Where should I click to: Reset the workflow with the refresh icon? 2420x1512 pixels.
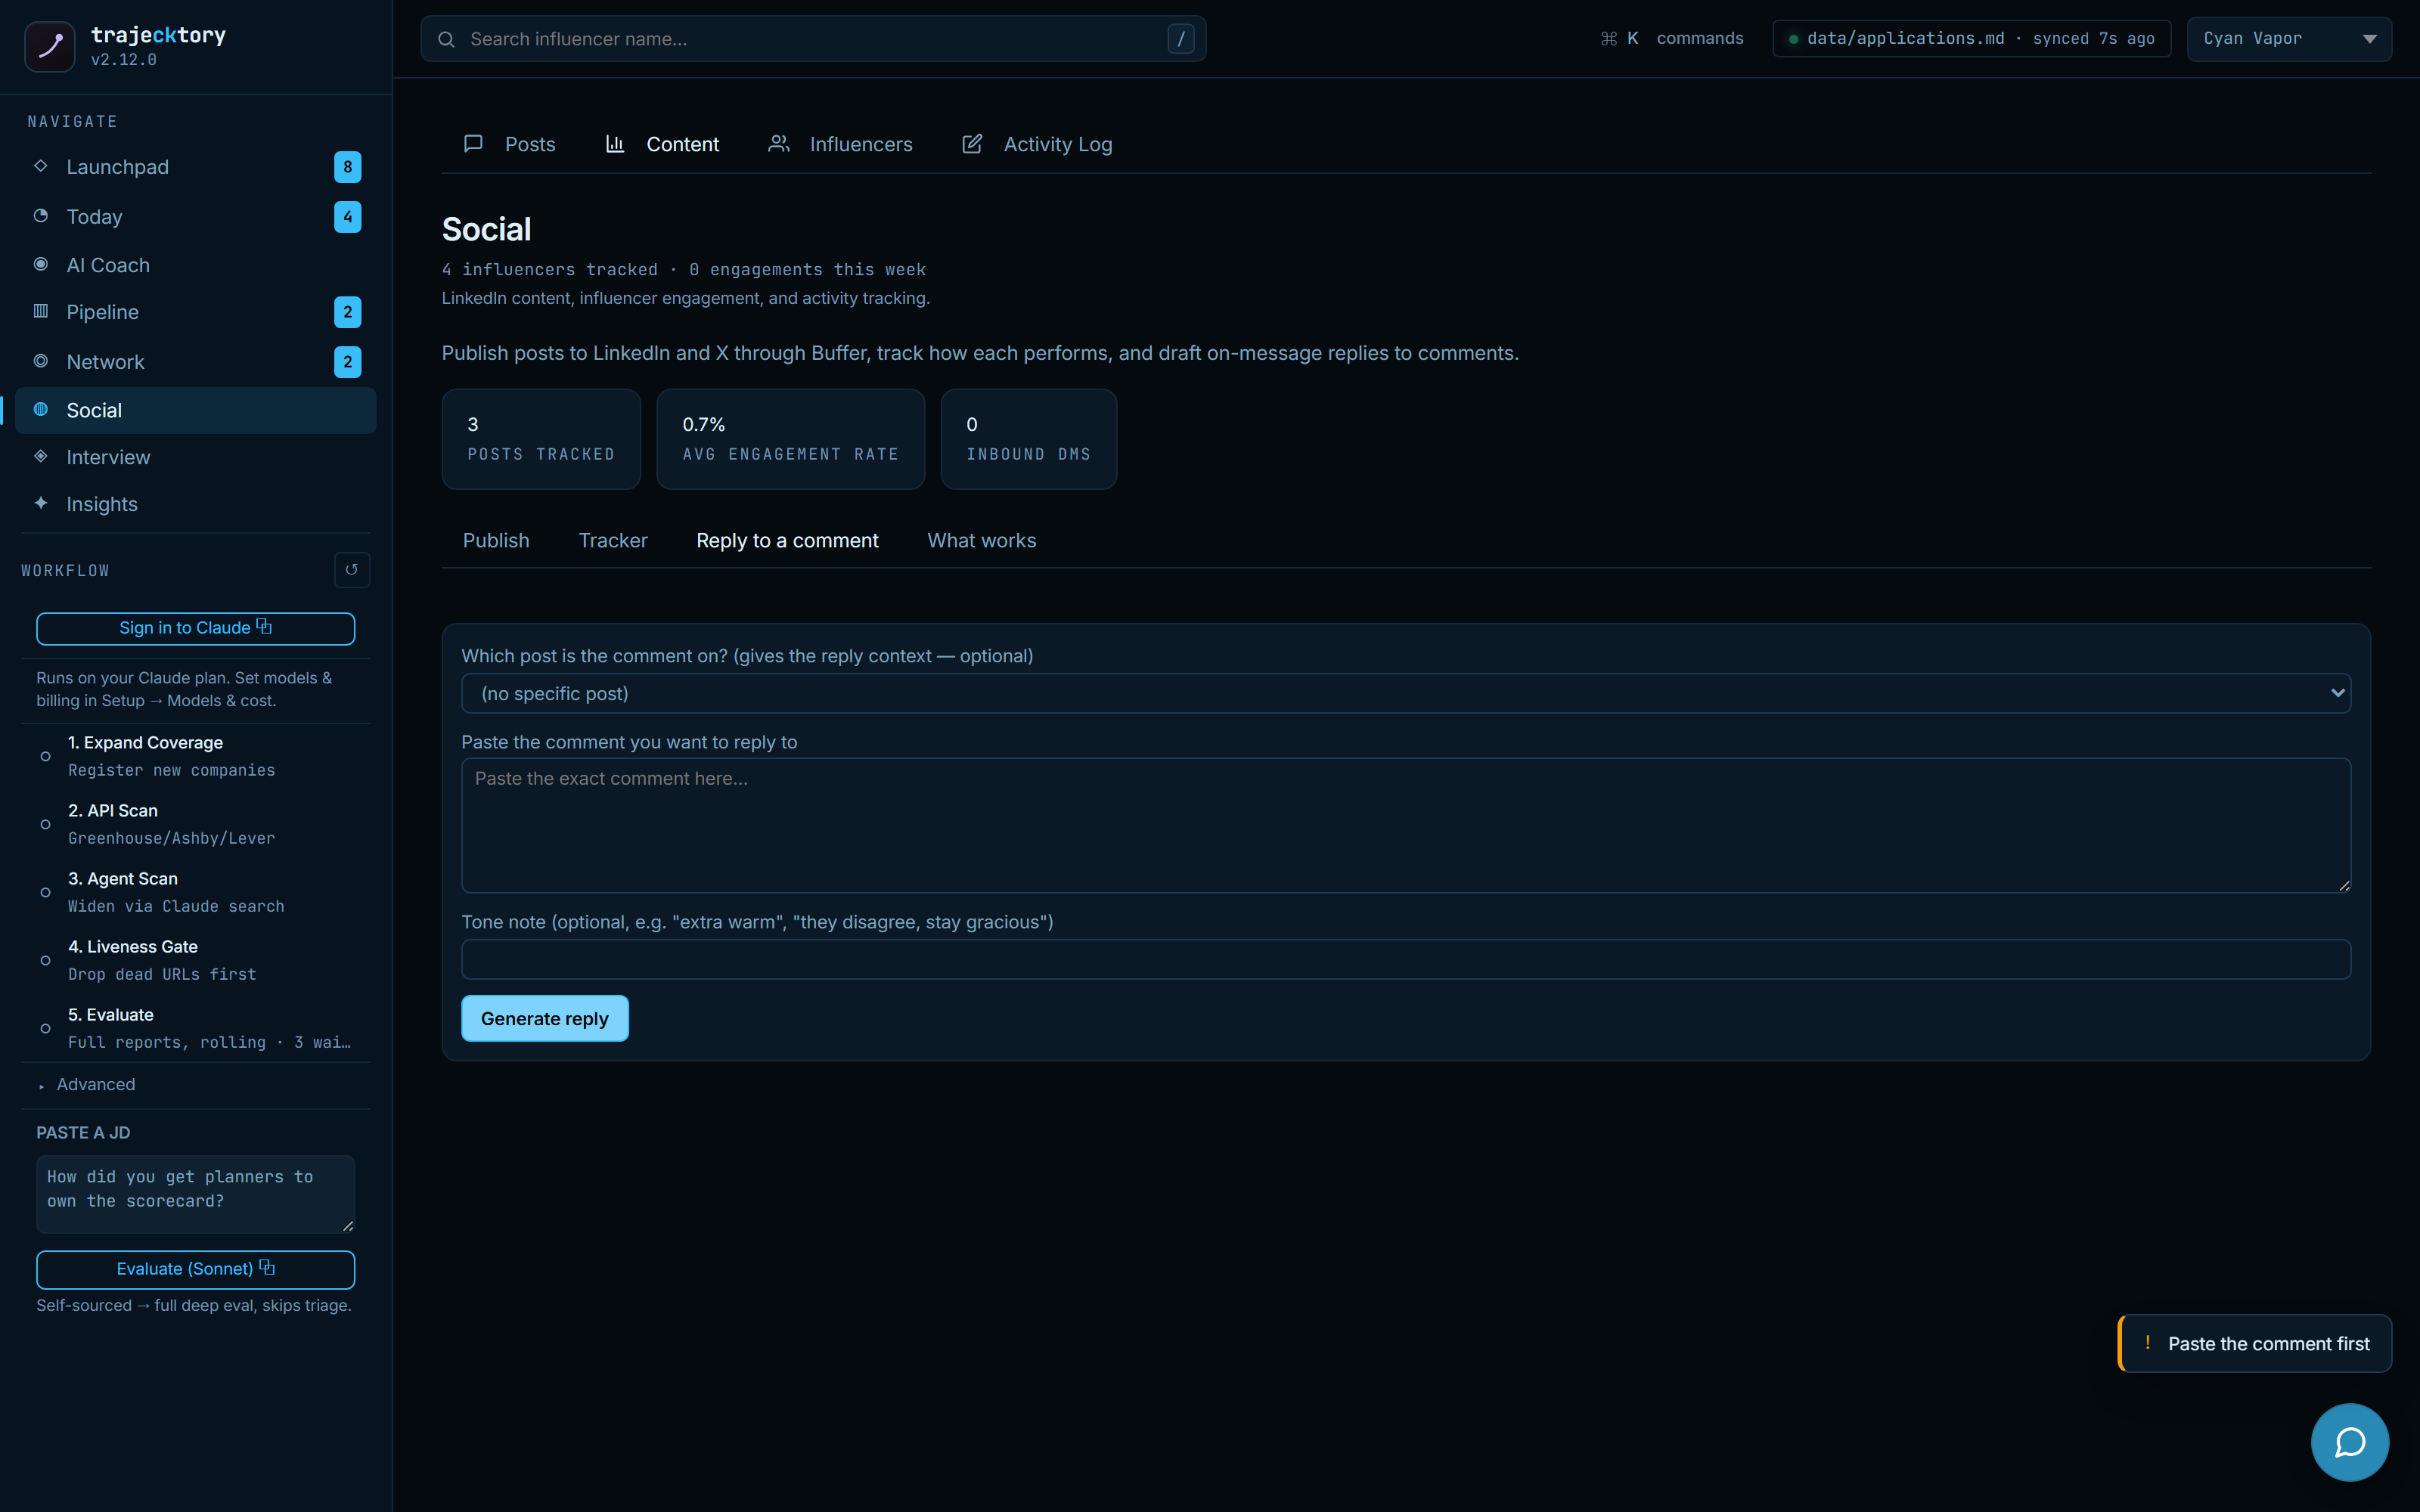[x=352, y=570]
